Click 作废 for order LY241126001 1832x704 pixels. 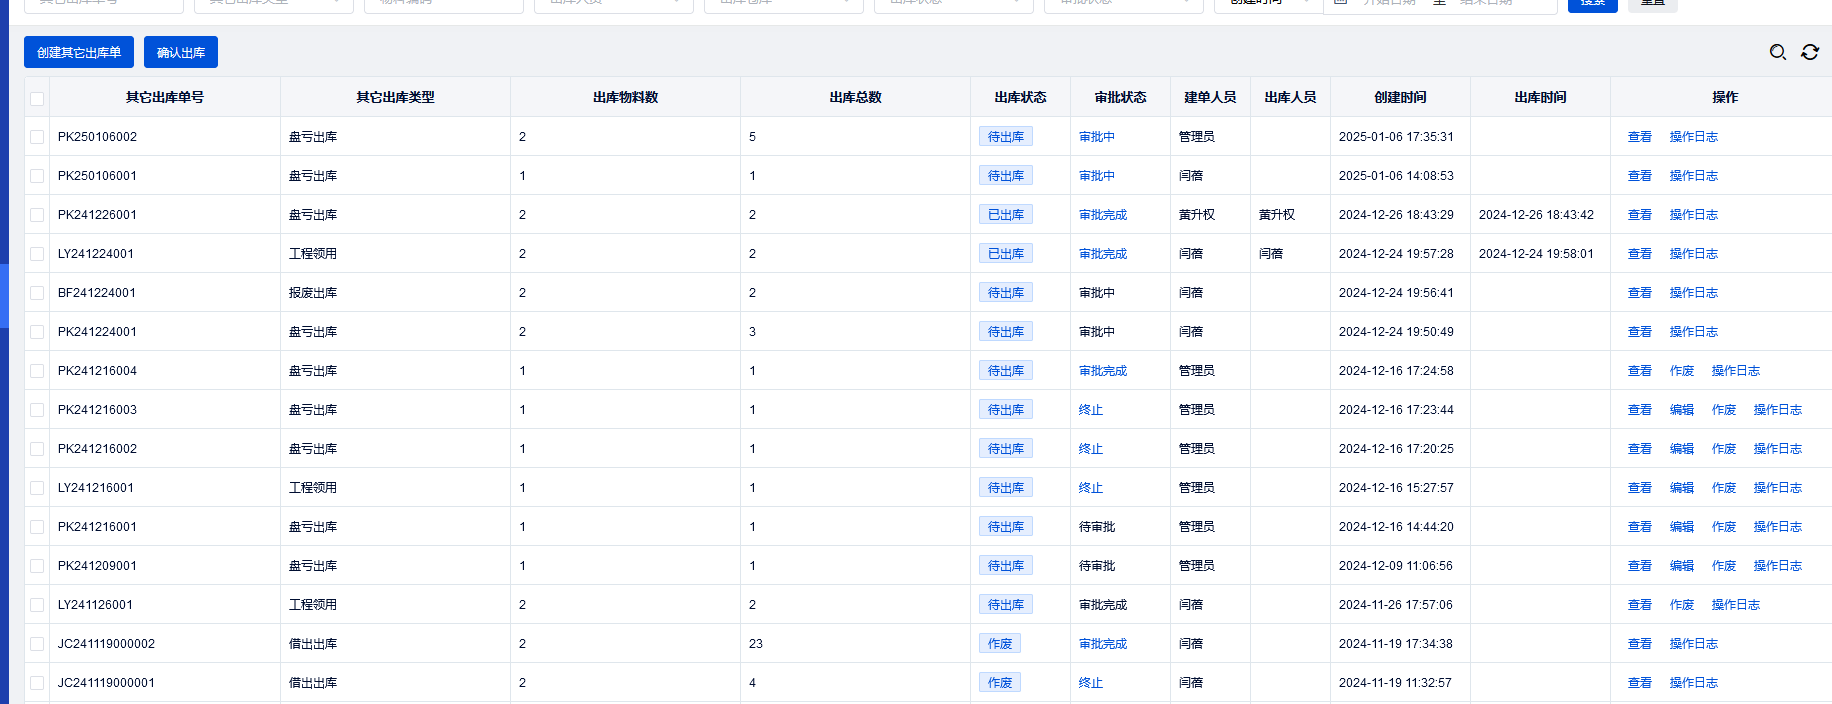(1681, 605)
